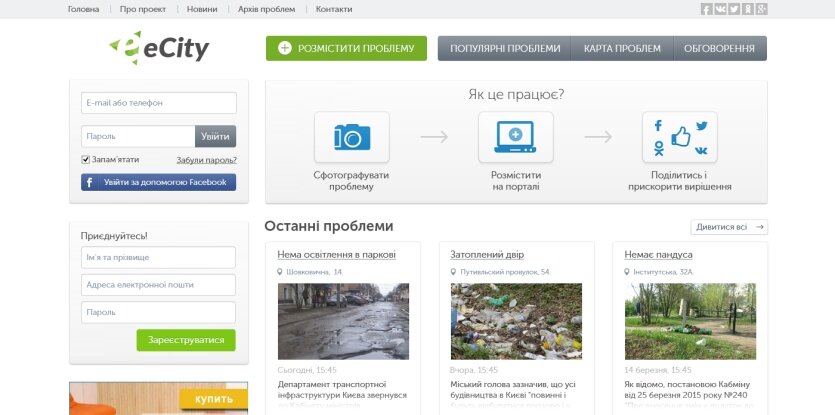Image resolution: width=835 pixels, height=415 pixels.
Task: Click the Зареєструватися button
Action: click(x=186, y=340)
